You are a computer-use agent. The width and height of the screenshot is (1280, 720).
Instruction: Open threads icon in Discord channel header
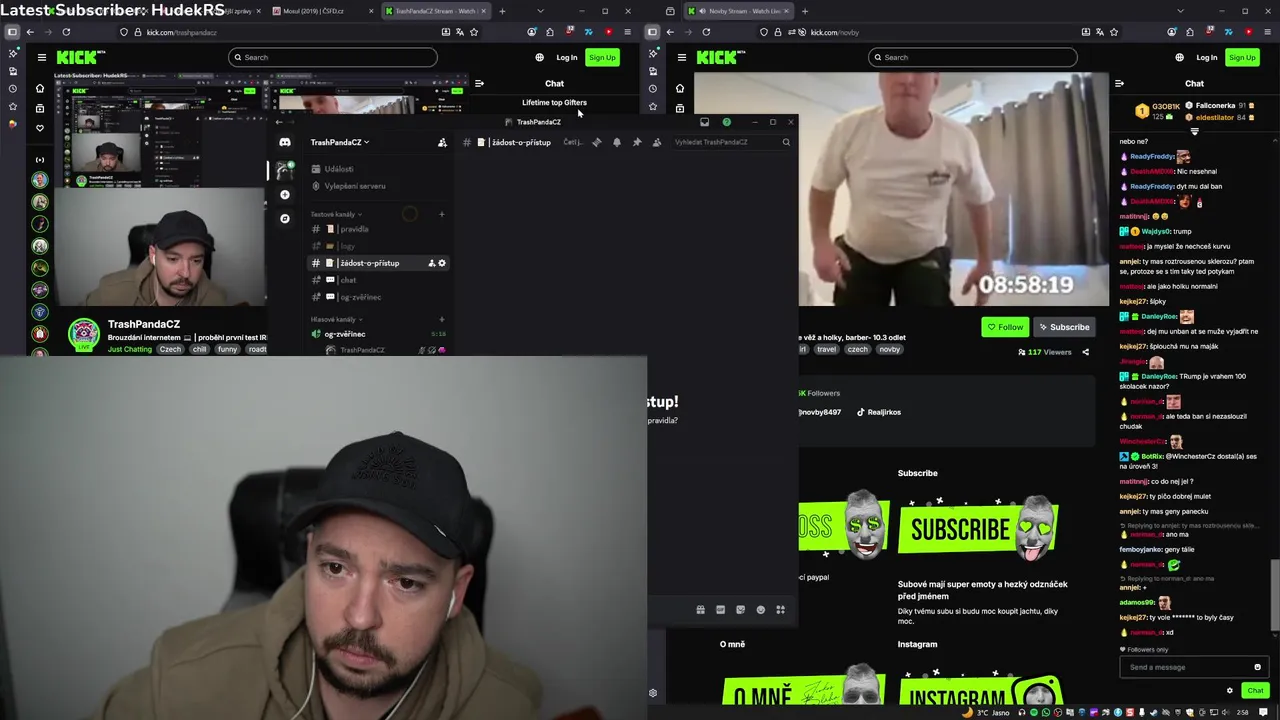597,142
